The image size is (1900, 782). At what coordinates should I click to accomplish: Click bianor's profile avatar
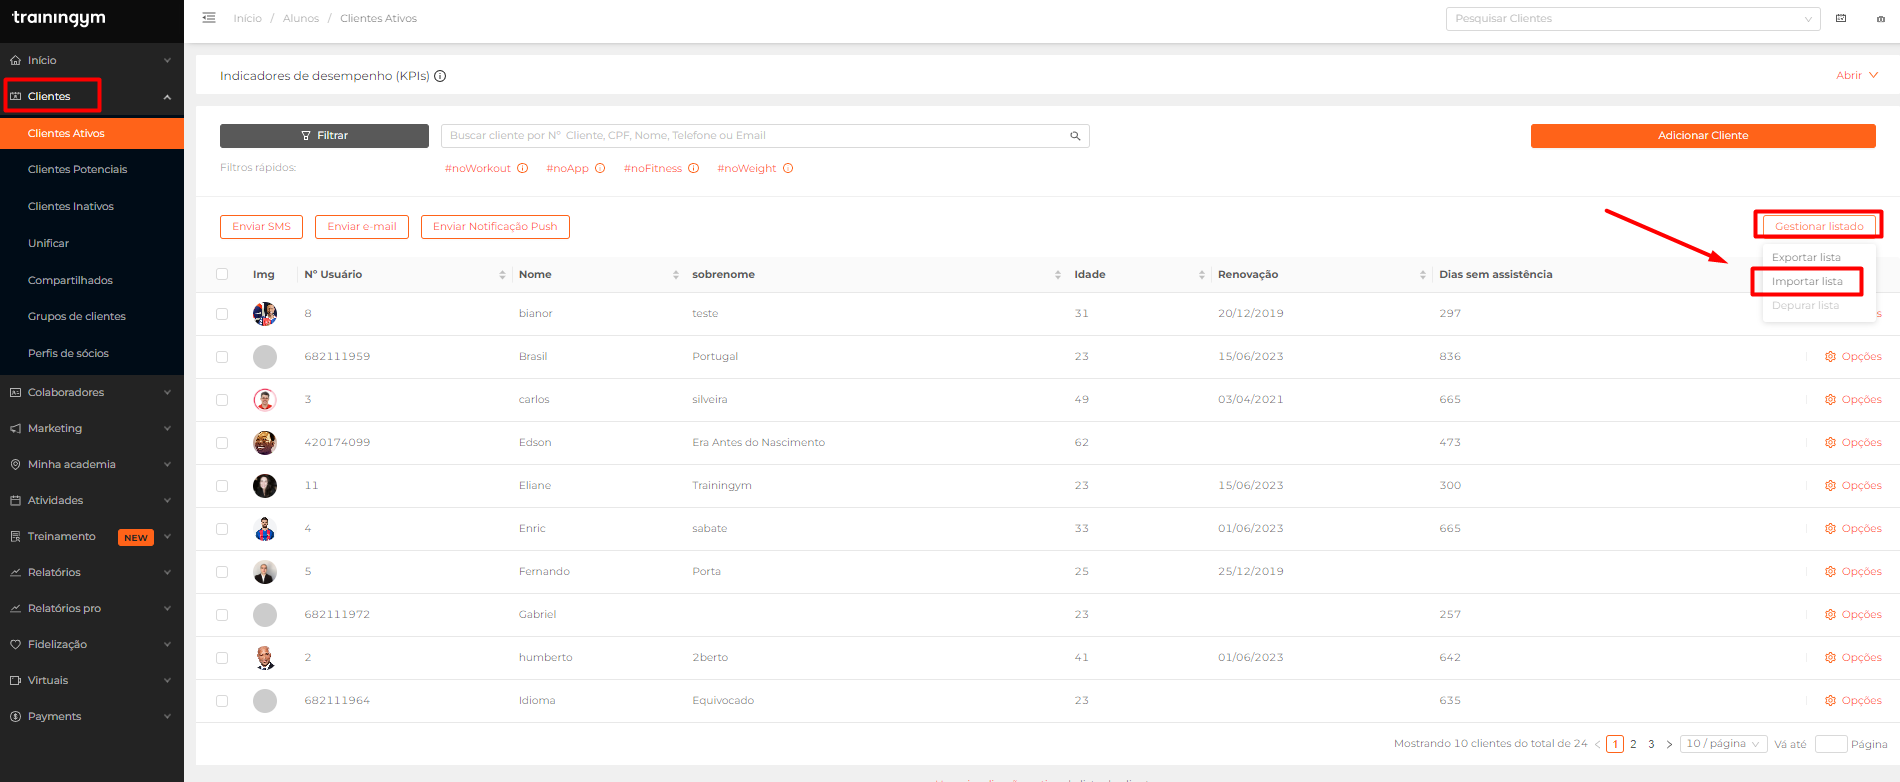coord(265,314)
